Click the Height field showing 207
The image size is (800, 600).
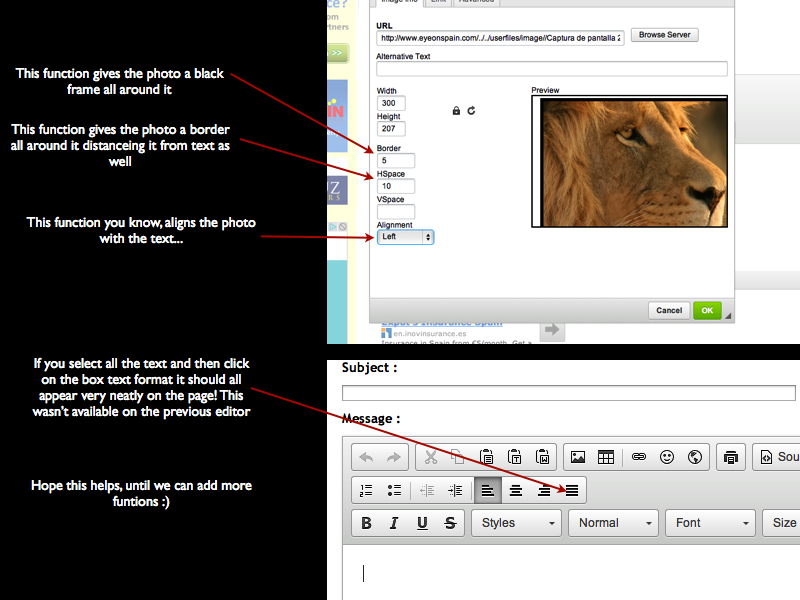(x=391, y=129)
